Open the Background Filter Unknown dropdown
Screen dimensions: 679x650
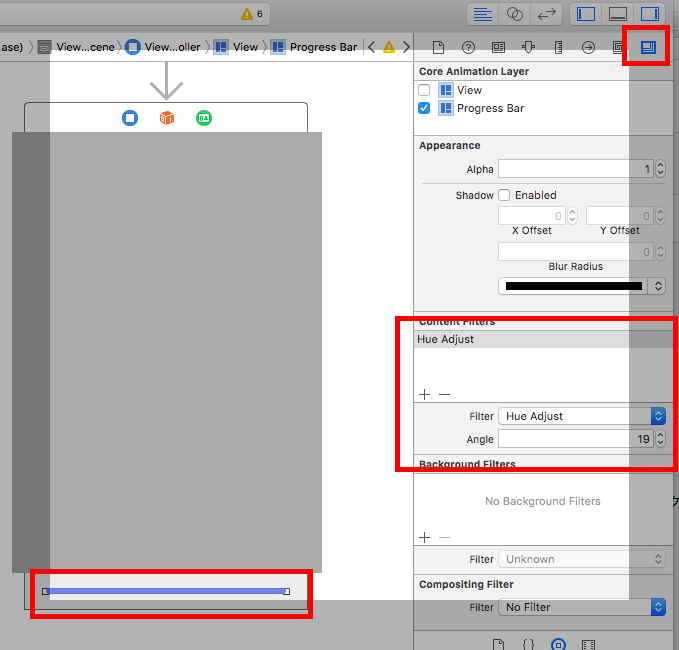click(x=582, y=559)
